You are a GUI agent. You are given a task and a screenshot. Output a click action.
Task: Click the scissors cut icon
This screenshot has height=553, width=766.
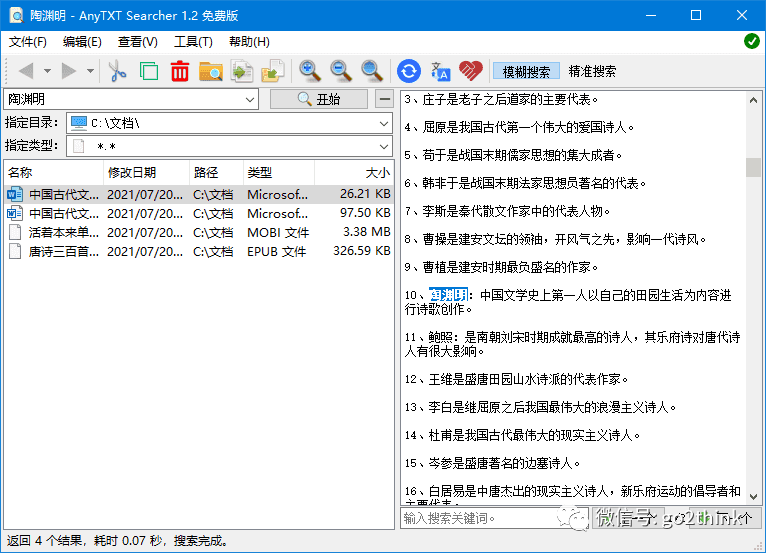[117, 71]
